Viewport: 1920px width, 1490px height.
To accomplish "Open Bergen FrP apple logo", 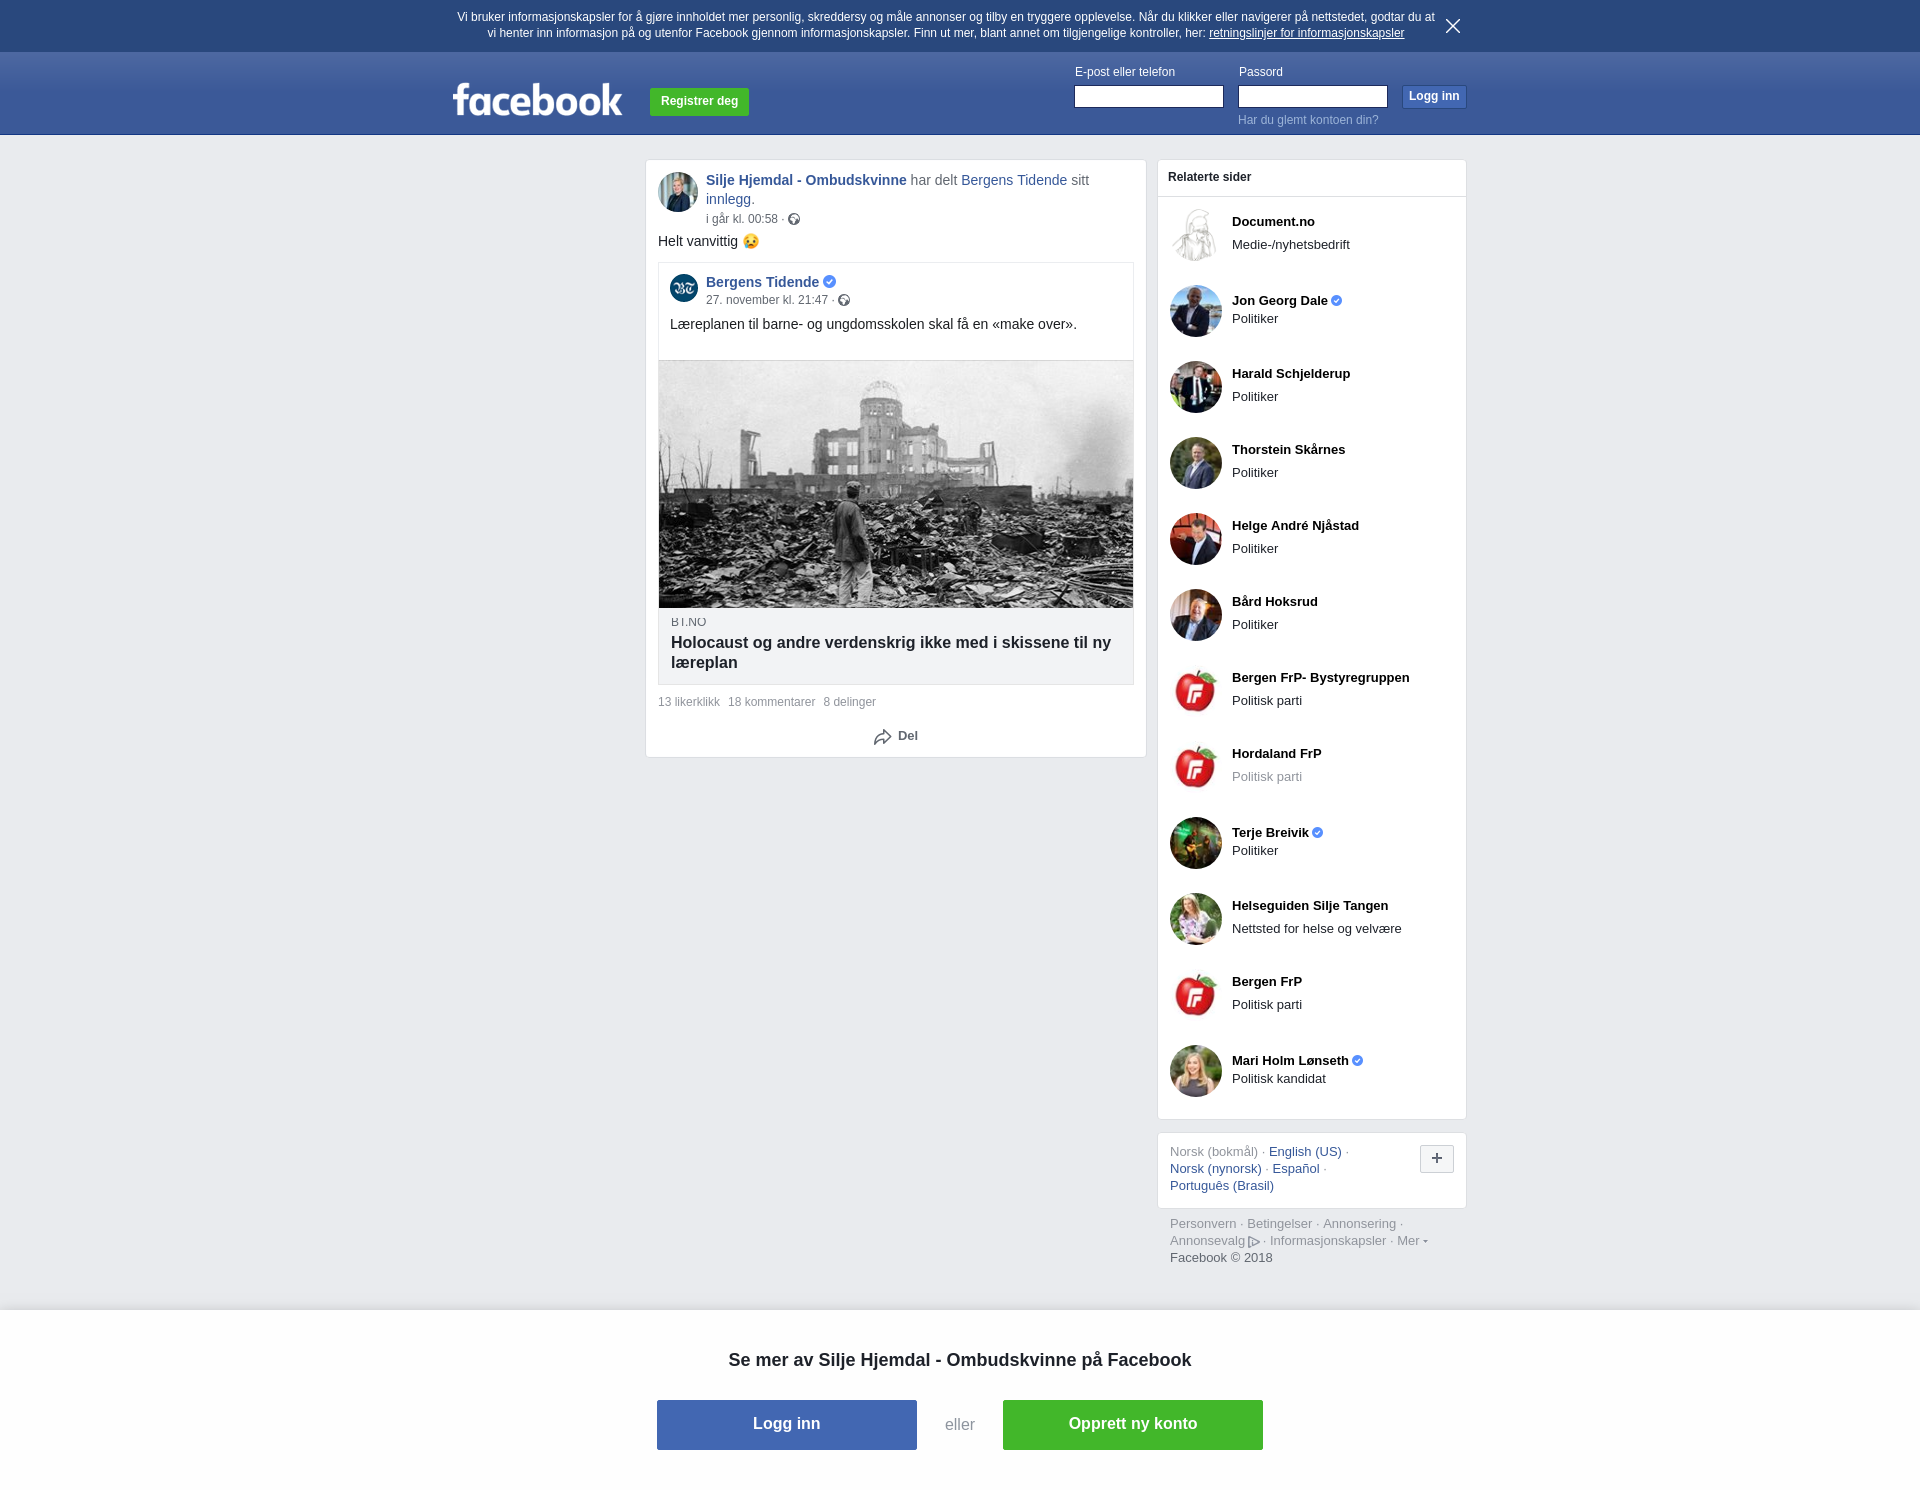I will tap(1196, 995).
